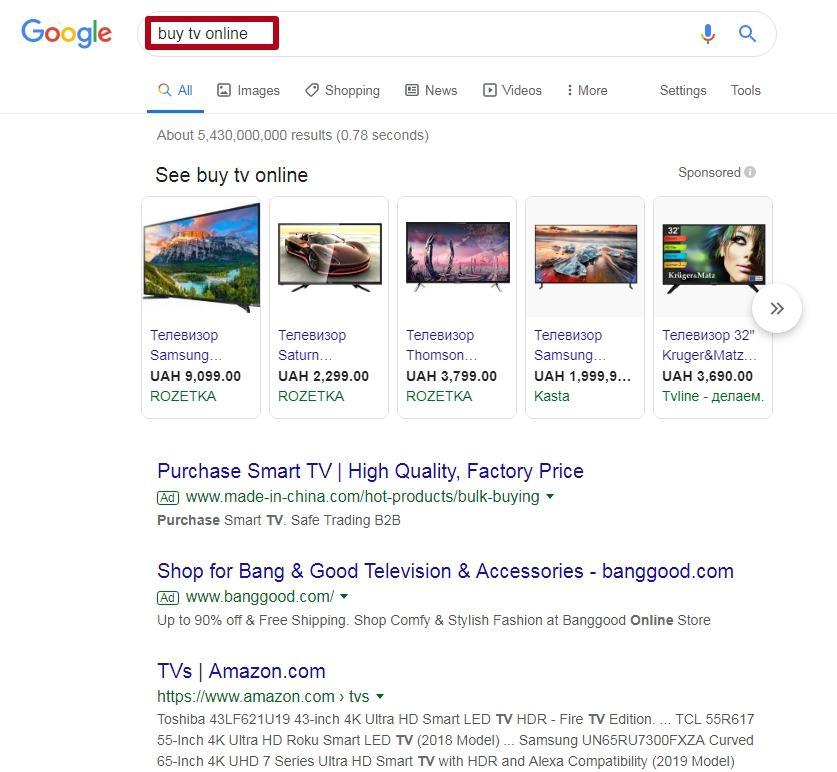Image resolution: width=837 pixels, height=772 pixels.
Task: Open 'Shop for Bang & Good Television' ad link
Action: point(445,571)
